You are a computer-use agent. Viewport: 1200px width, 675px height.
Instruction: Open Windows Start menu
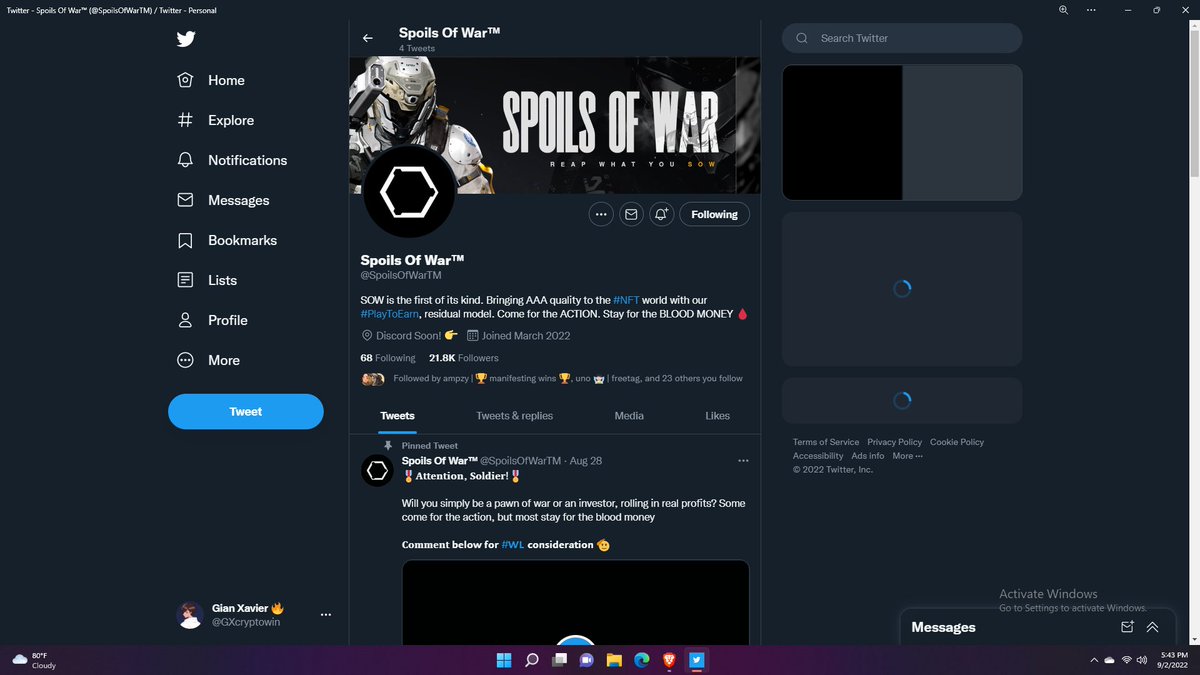pyautogui.click(x=503, y=660)
